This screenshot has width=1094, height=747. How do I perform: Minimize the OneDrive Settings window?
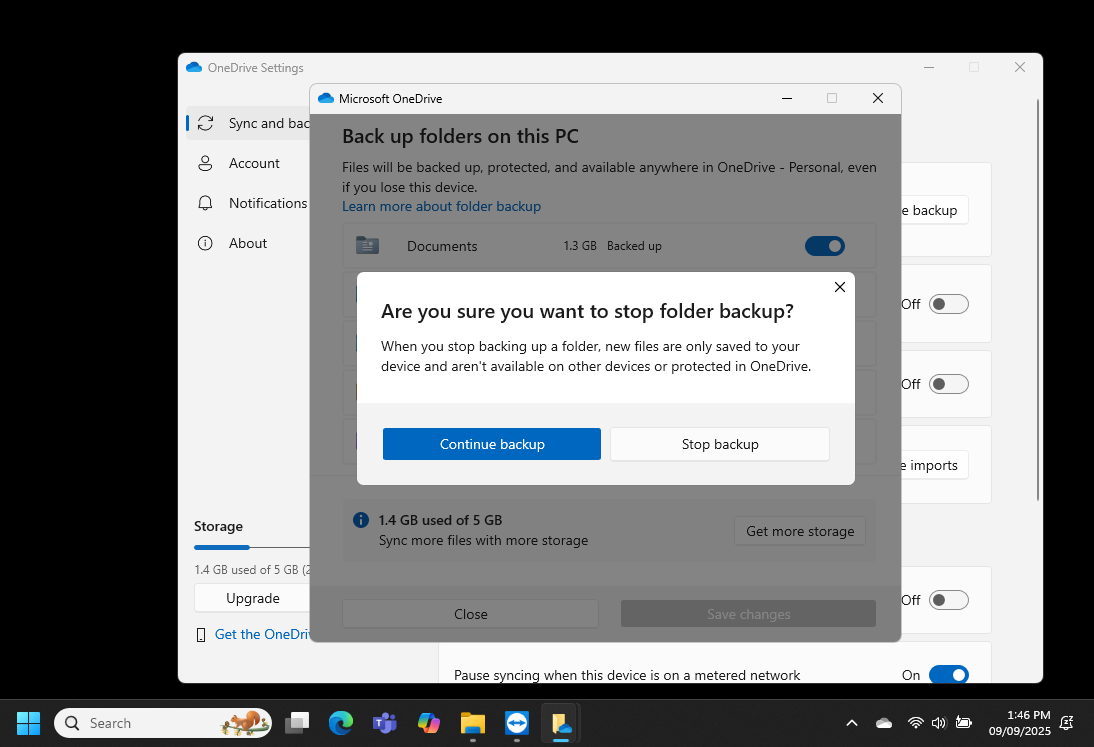929,67
